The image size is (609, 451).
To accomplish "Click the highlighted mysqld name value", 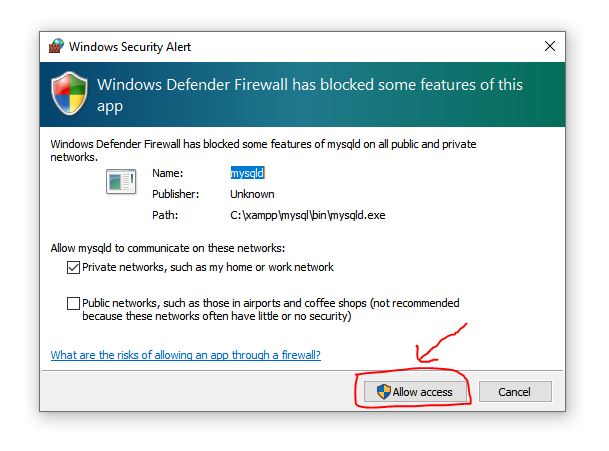I will click(247, 173).
